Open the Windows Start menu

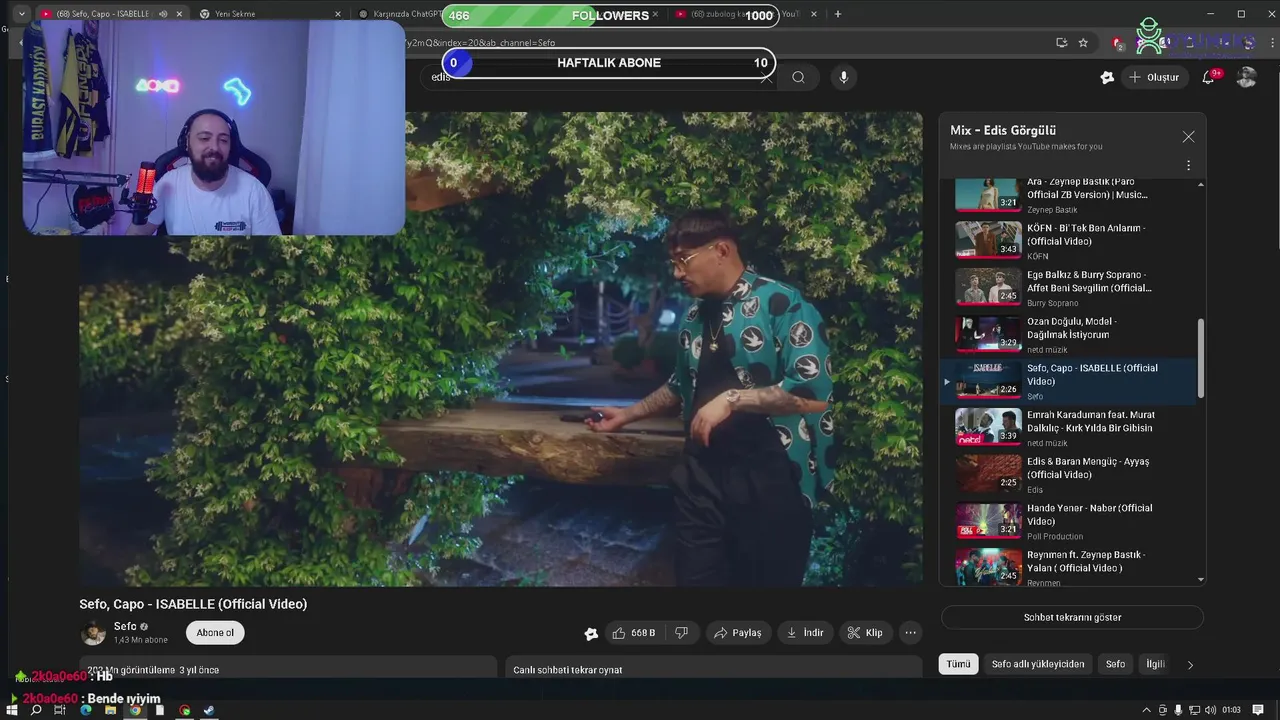(x=12, y=710)
